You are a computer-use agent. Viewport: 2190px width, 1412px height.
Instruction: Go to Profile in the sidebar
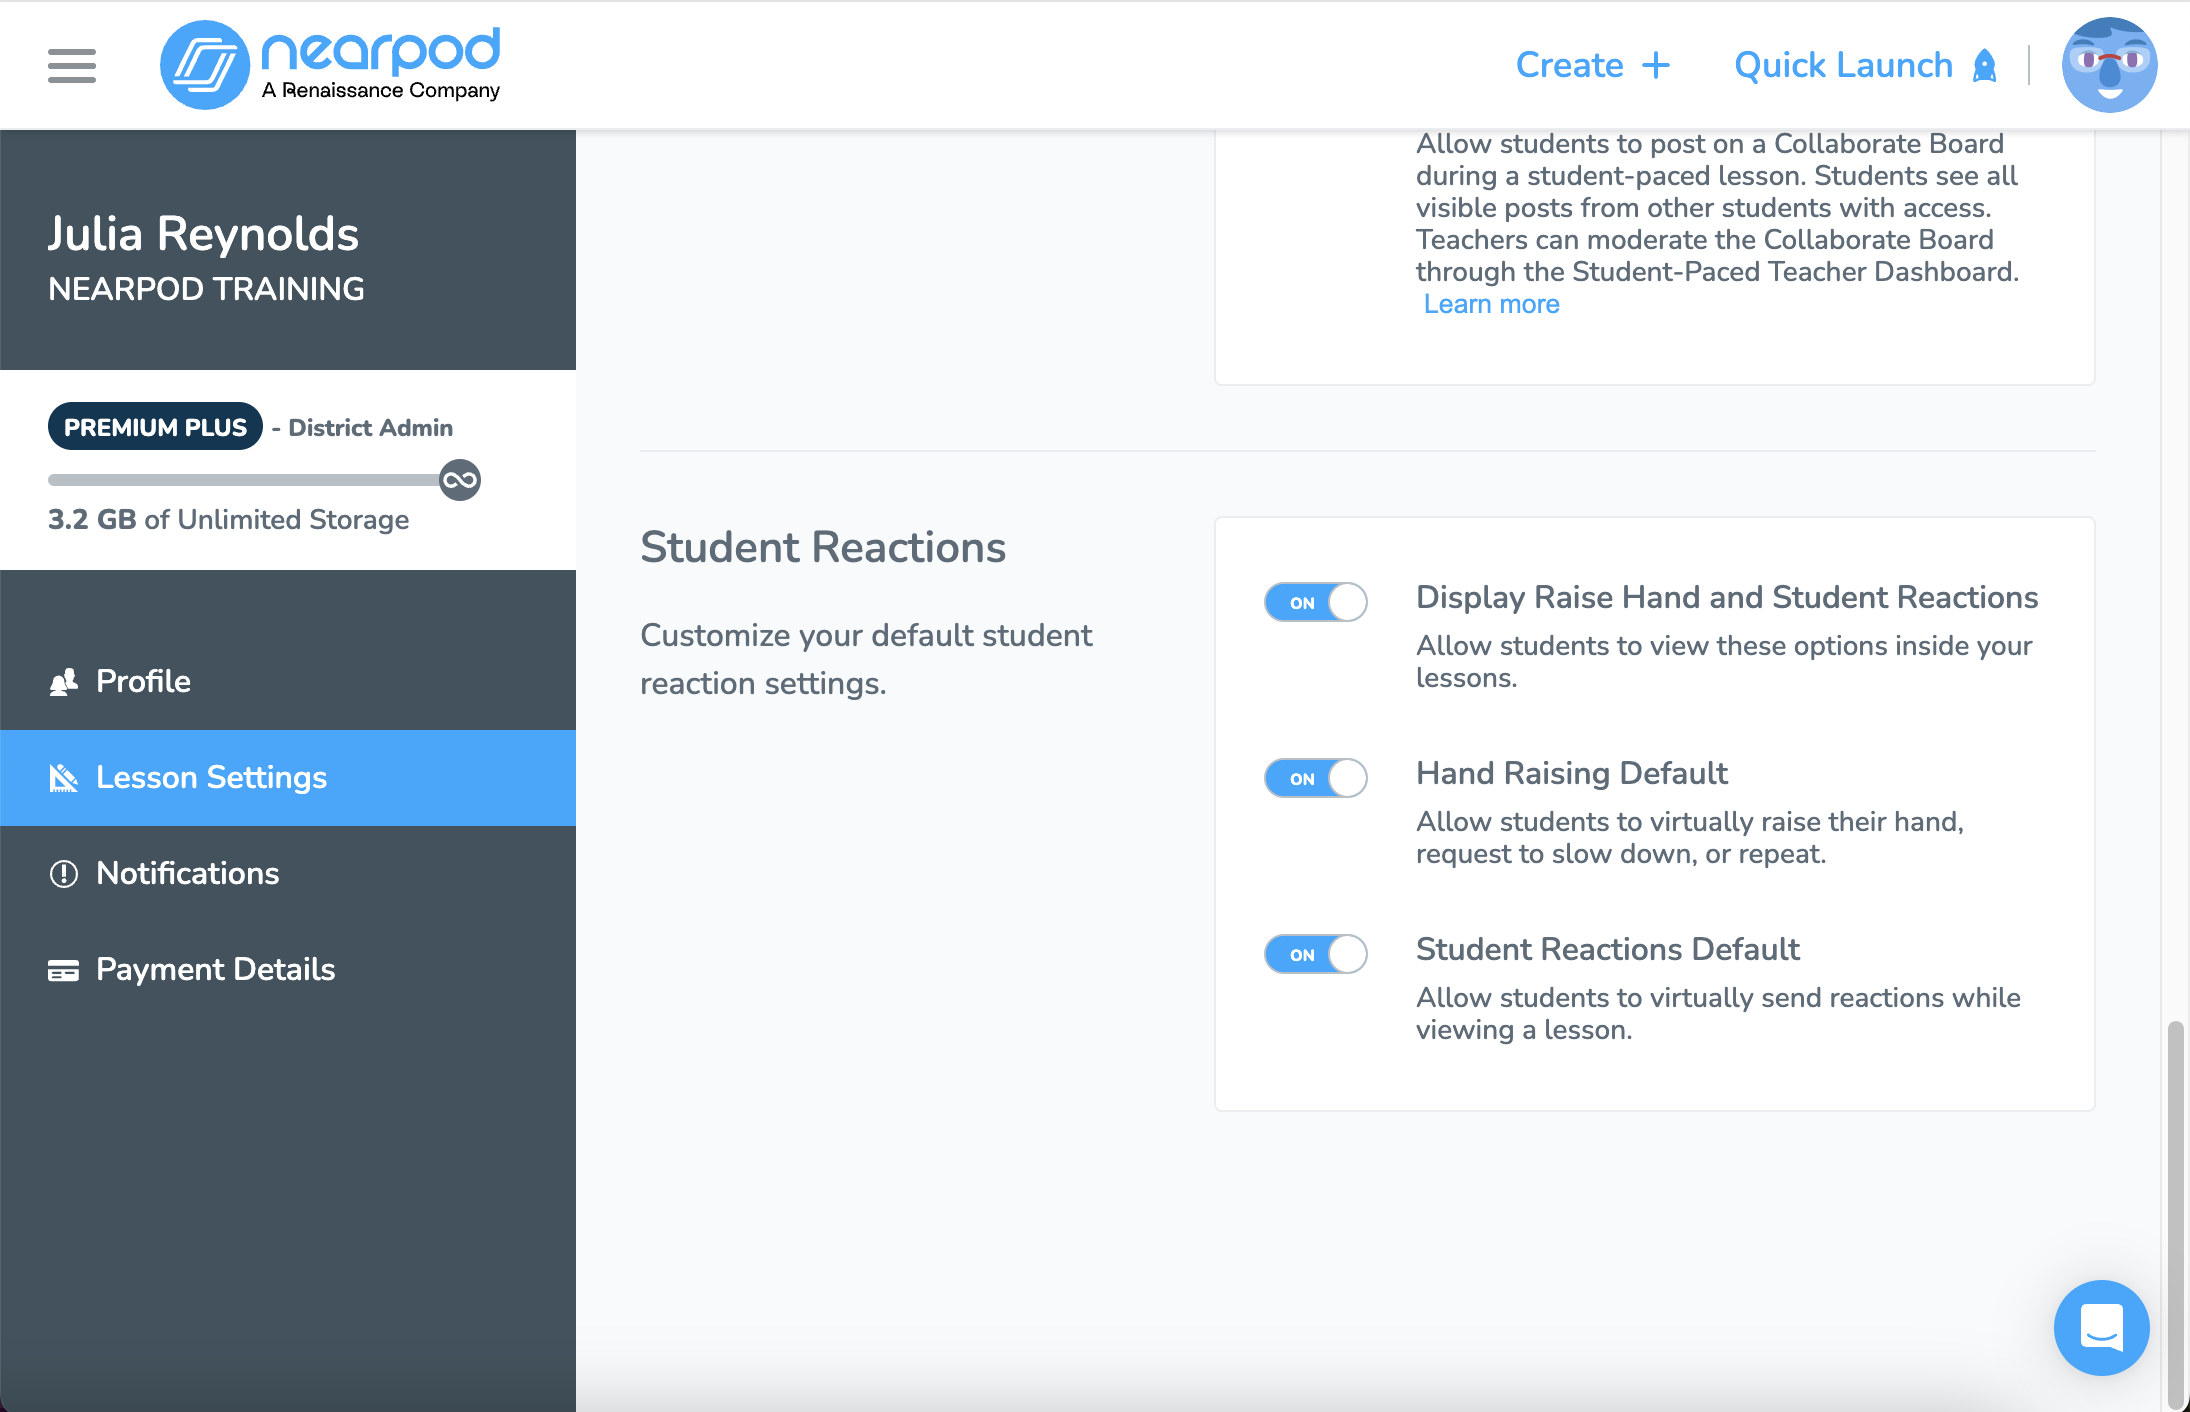pyautogui.click(x=143, y=681)
